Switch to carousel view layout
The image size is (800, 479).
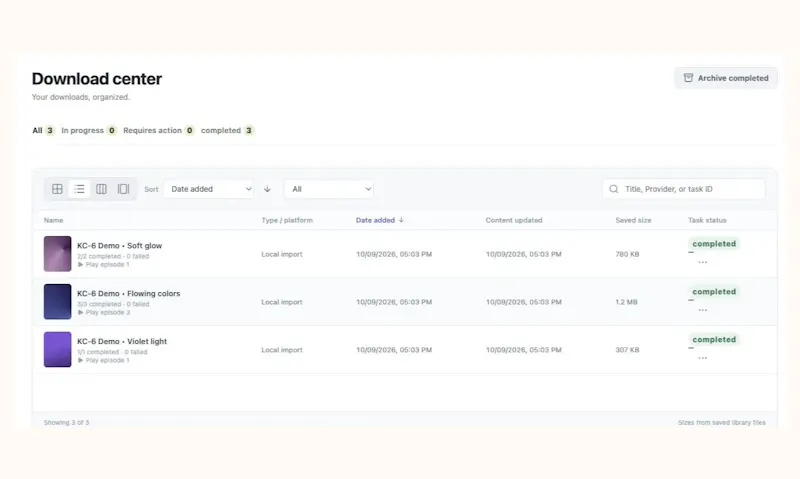pos(123,189)
